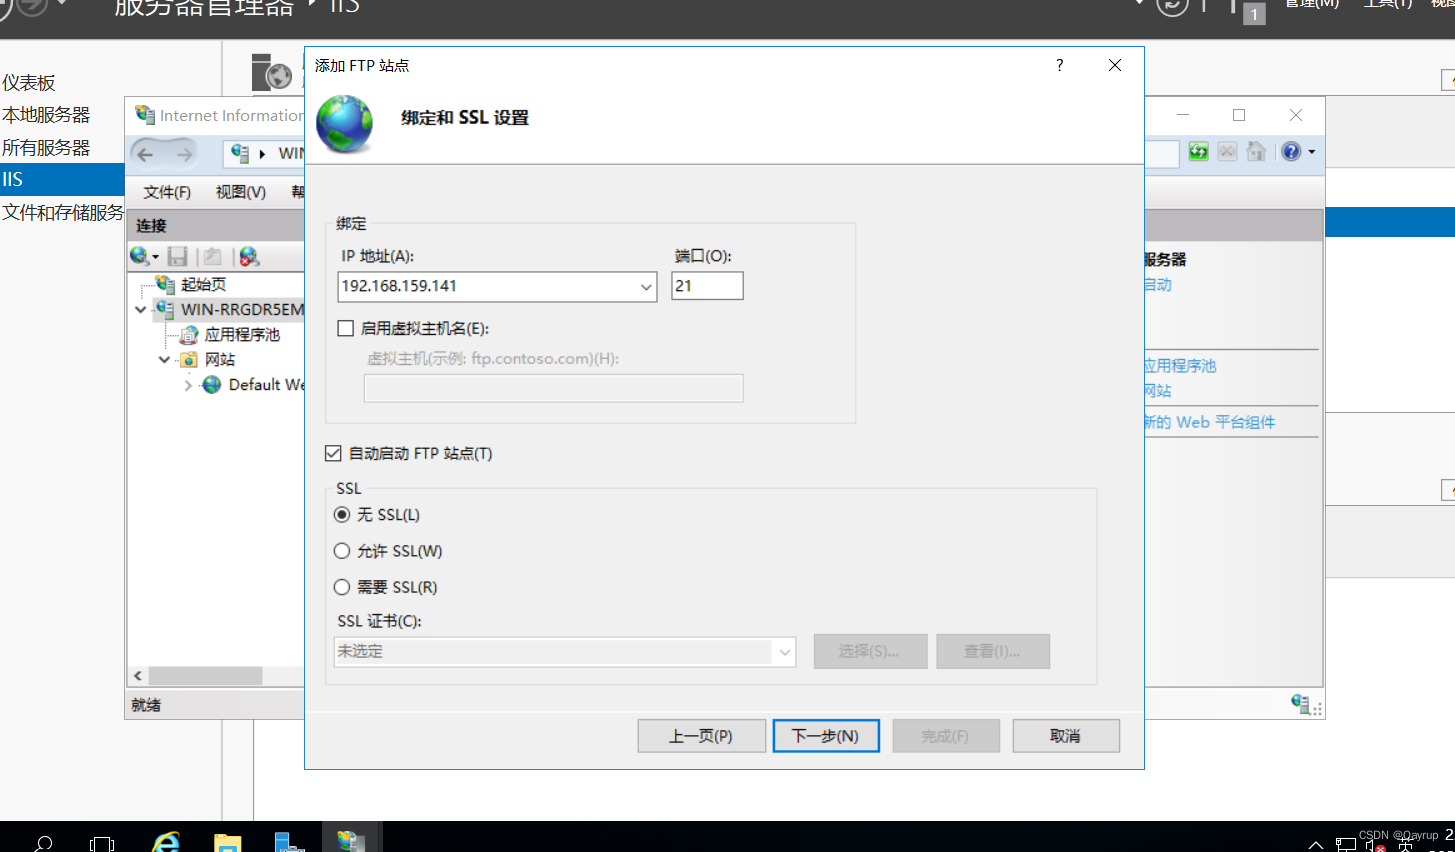Open the blue help icon in IIS Manager

tap(1291, 151)
